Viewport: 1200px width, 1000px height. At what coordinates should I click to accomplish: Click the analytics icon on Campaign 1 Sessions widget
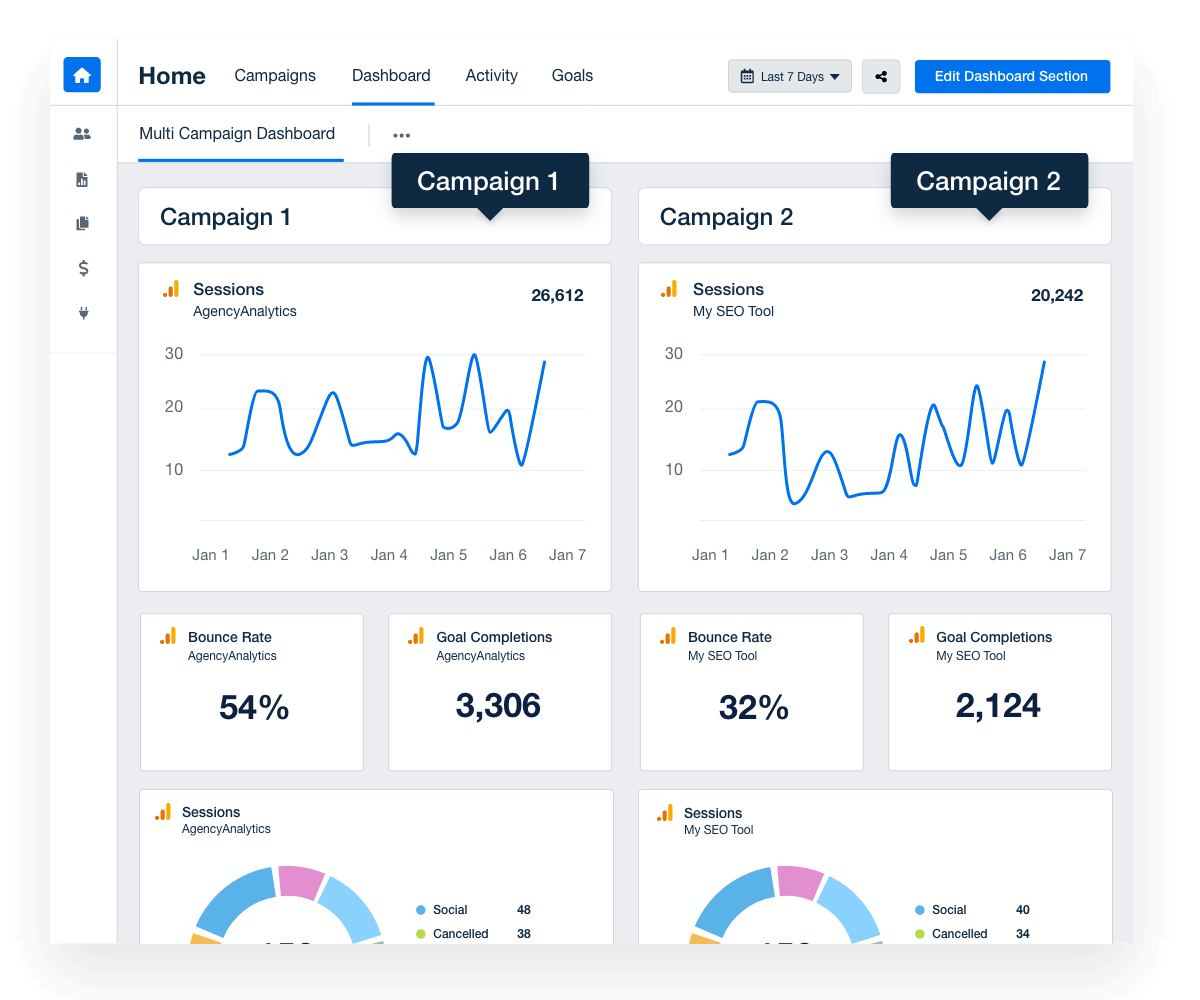pos(170,288)
